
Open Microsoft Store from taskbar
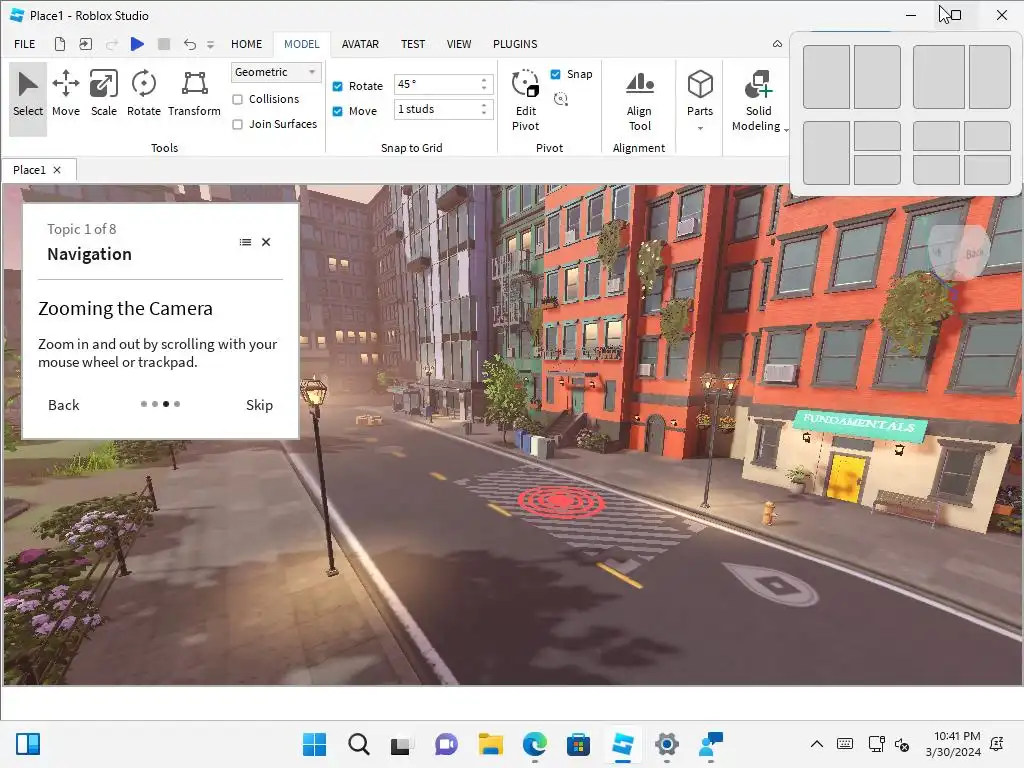click(579, 744)
